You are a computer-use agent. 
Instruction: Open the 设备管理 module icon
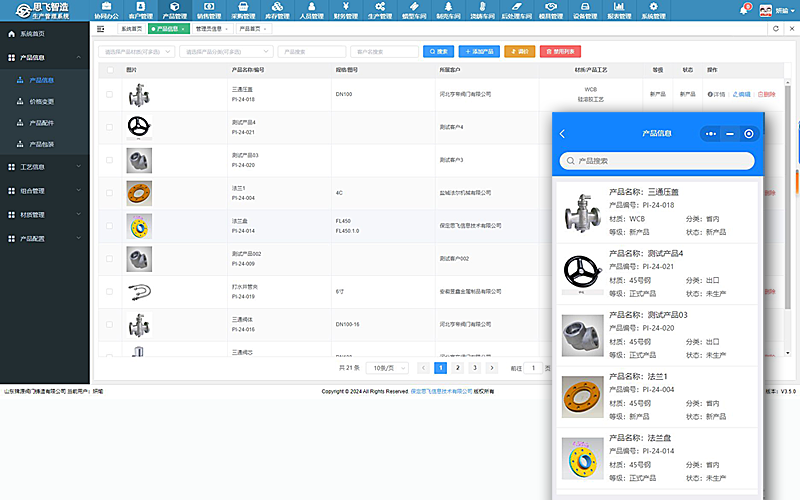[x=585, y=11]
